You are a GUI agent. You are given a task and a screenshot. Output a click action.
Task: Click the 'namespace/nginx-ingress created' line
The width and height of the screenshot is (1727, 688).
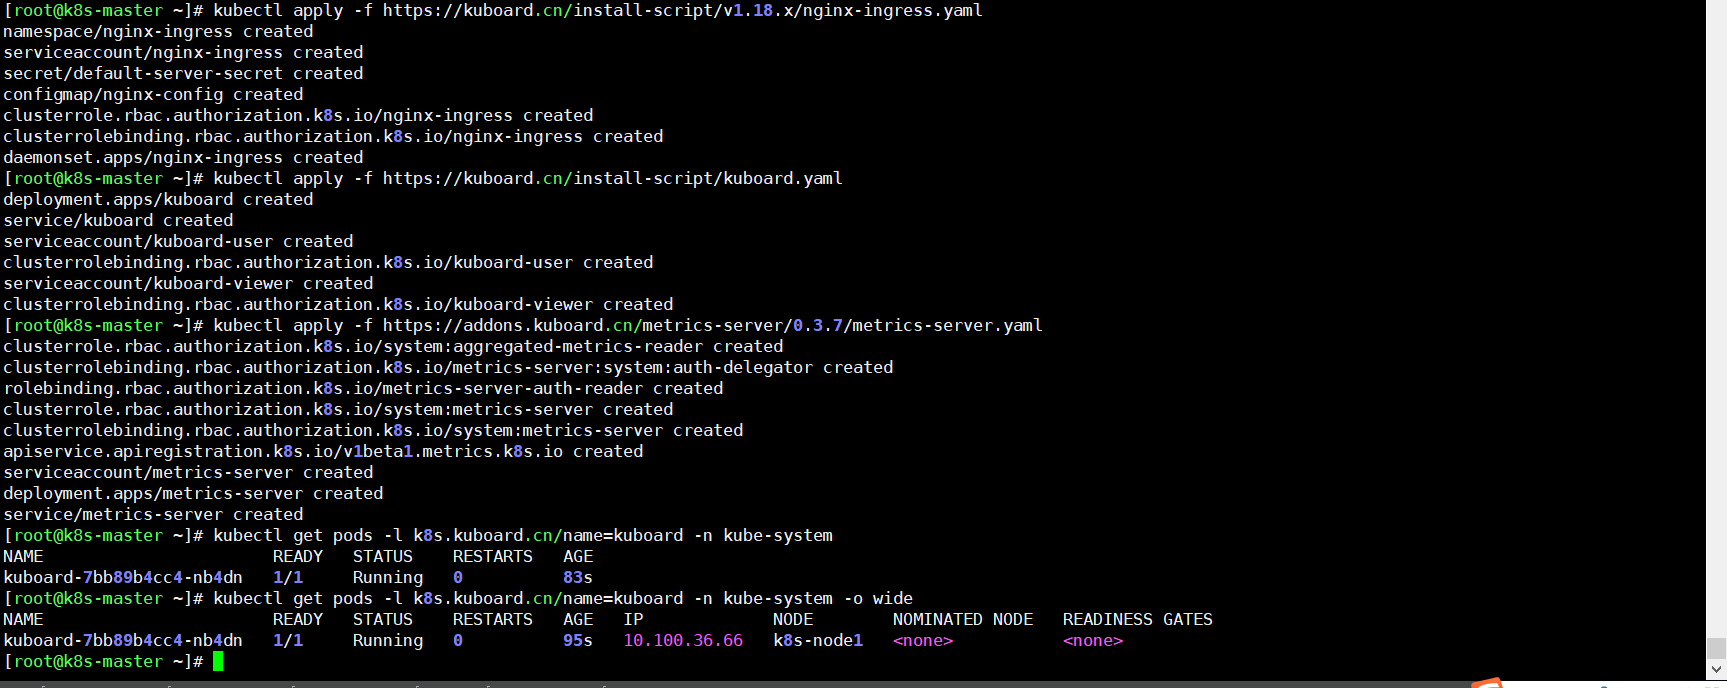click(x=158, y=32)
